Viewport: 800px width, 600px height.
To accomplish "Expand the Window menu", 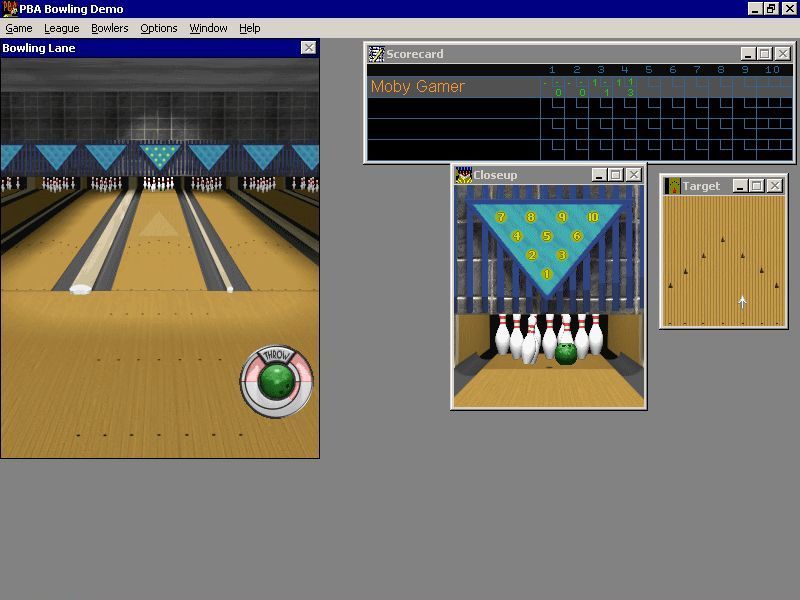I will click(208, 28).
